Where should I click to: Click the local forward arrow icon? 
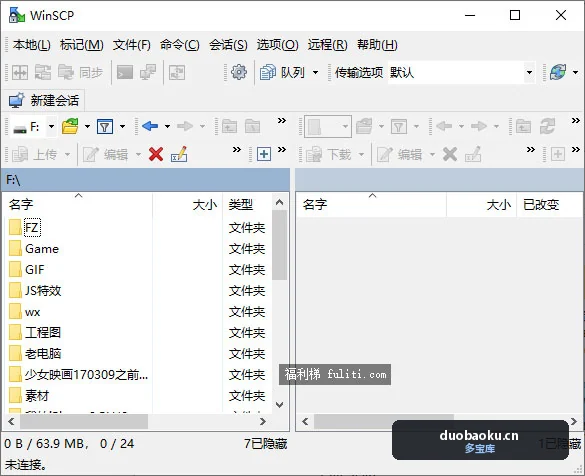coord(185,126)
